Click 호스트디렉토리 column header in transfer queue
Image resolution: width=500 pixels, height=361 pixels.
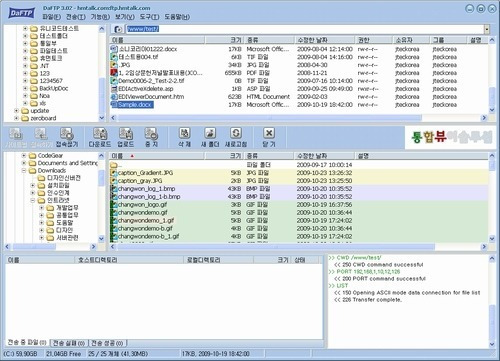coord(128,260)
